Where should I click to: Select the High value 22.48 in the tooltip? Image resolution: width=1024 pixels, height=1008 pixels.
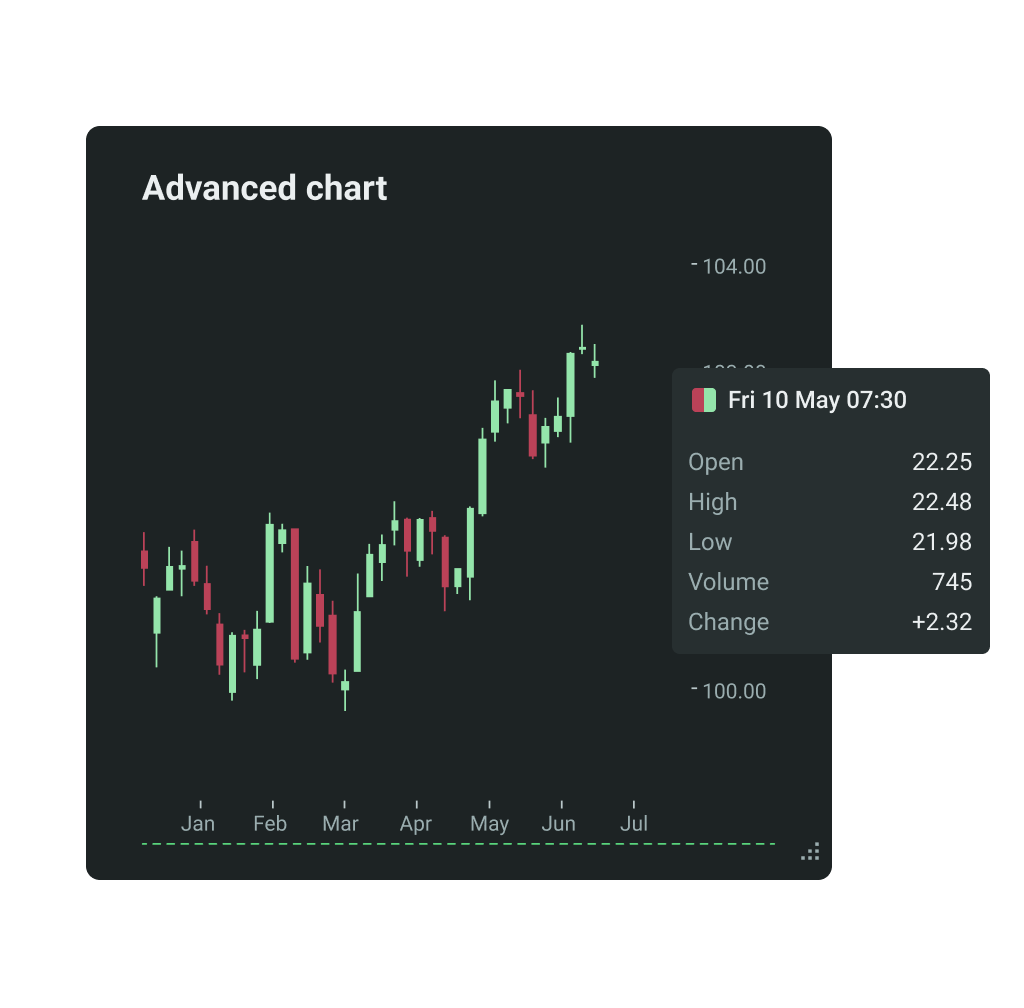pyautogui.click(x=942, y=502)
